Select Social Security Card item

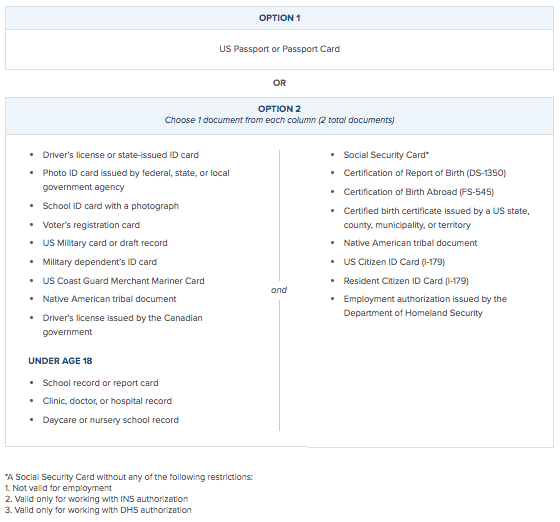pyautogui.click(x=386, y=155)
